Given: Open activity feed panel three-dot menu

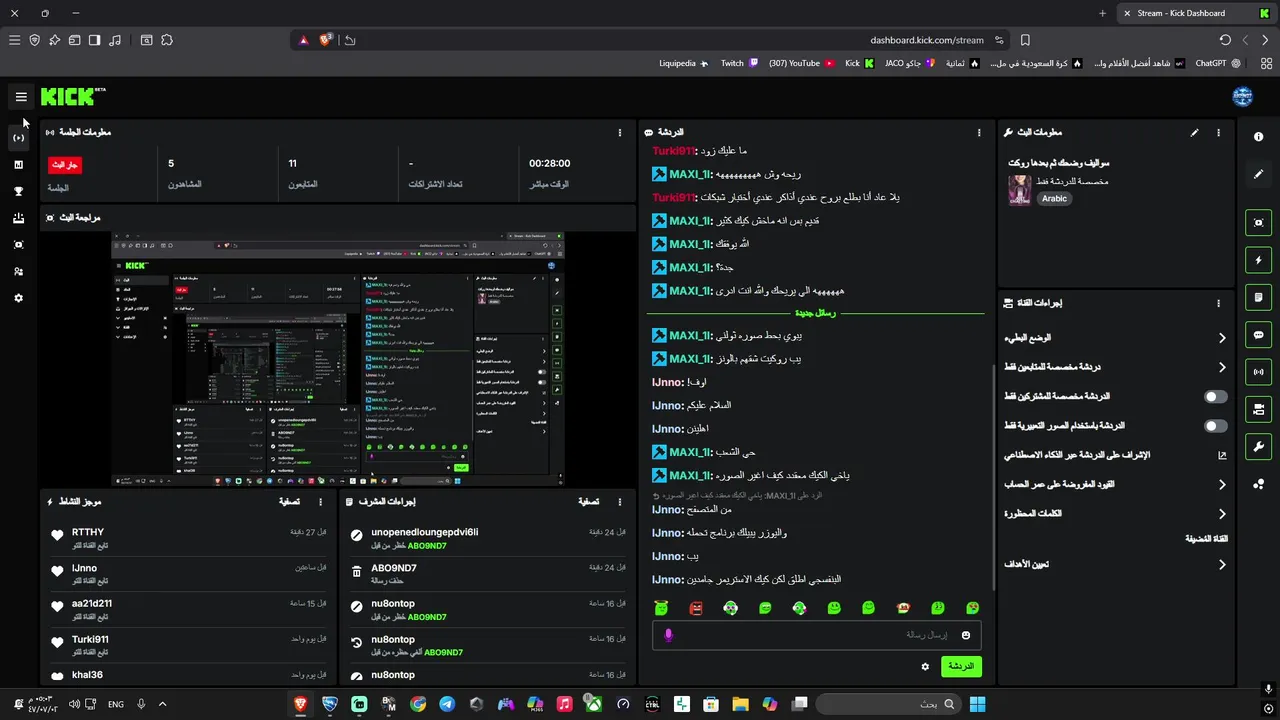Looking at the screenshot, I should click(321, 502).
